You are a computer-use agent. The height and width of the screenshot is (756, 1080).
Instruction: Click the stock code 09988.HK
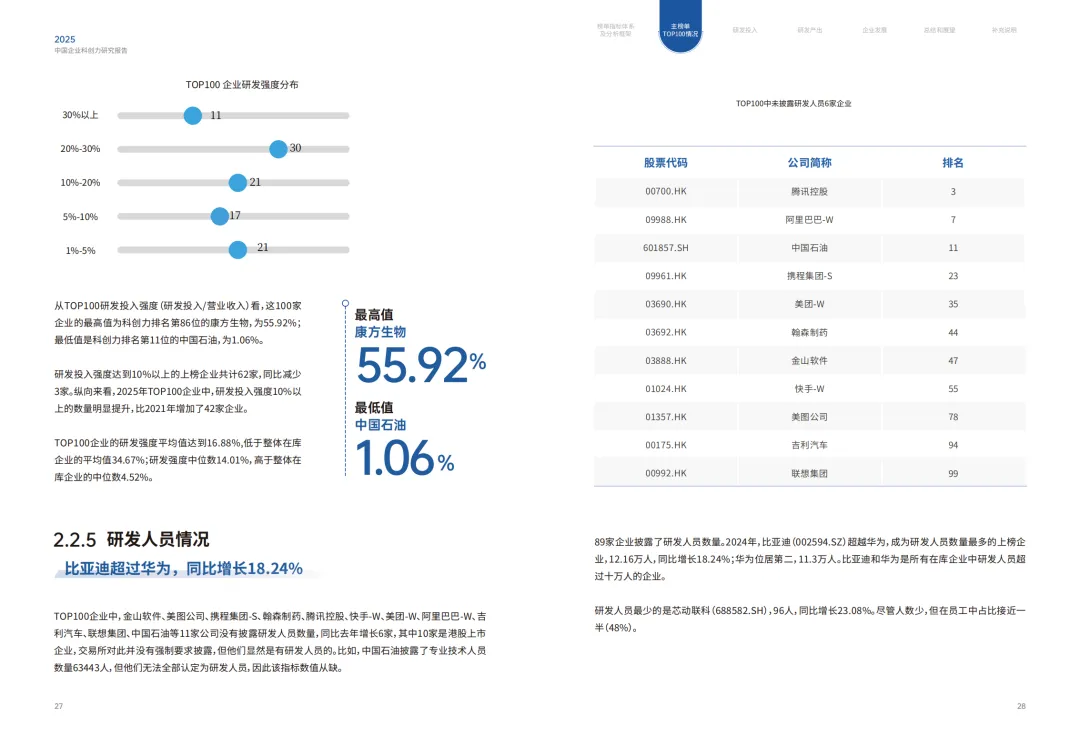[666, 220]
